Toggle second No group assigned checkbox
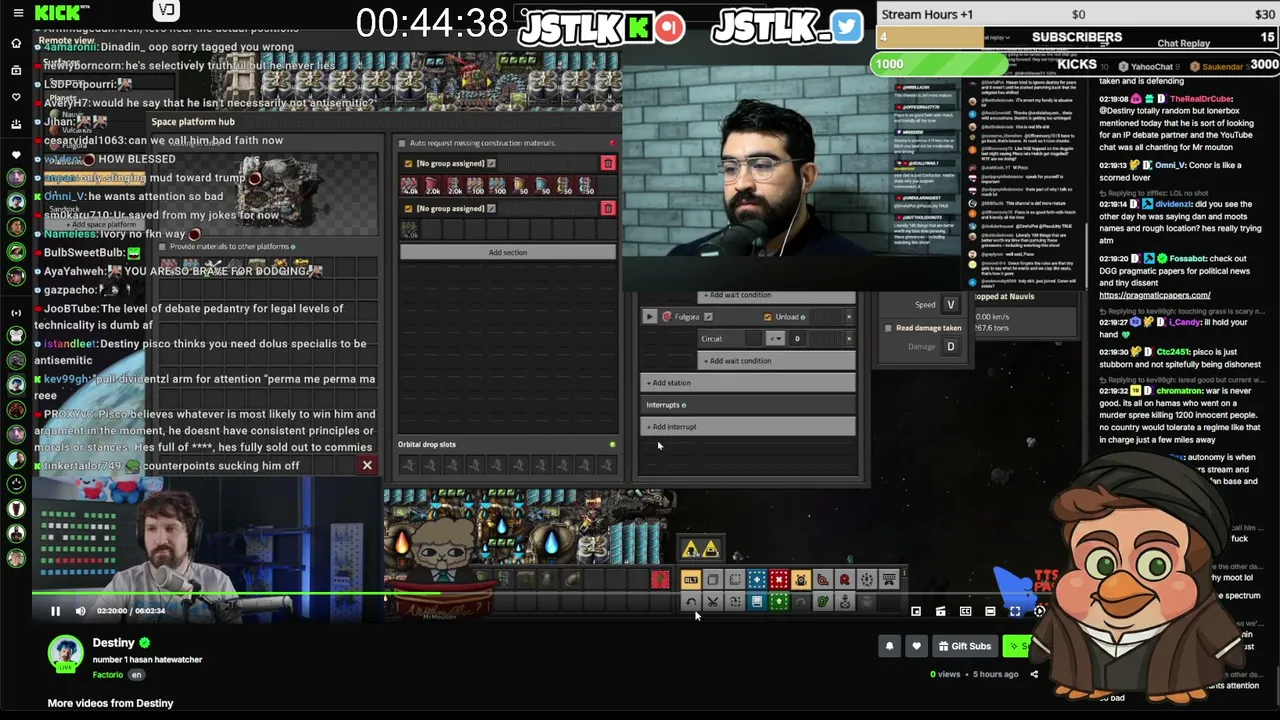Image resolution: width=1280 pixels, height=720 pixels. click(x=408, y=208)
